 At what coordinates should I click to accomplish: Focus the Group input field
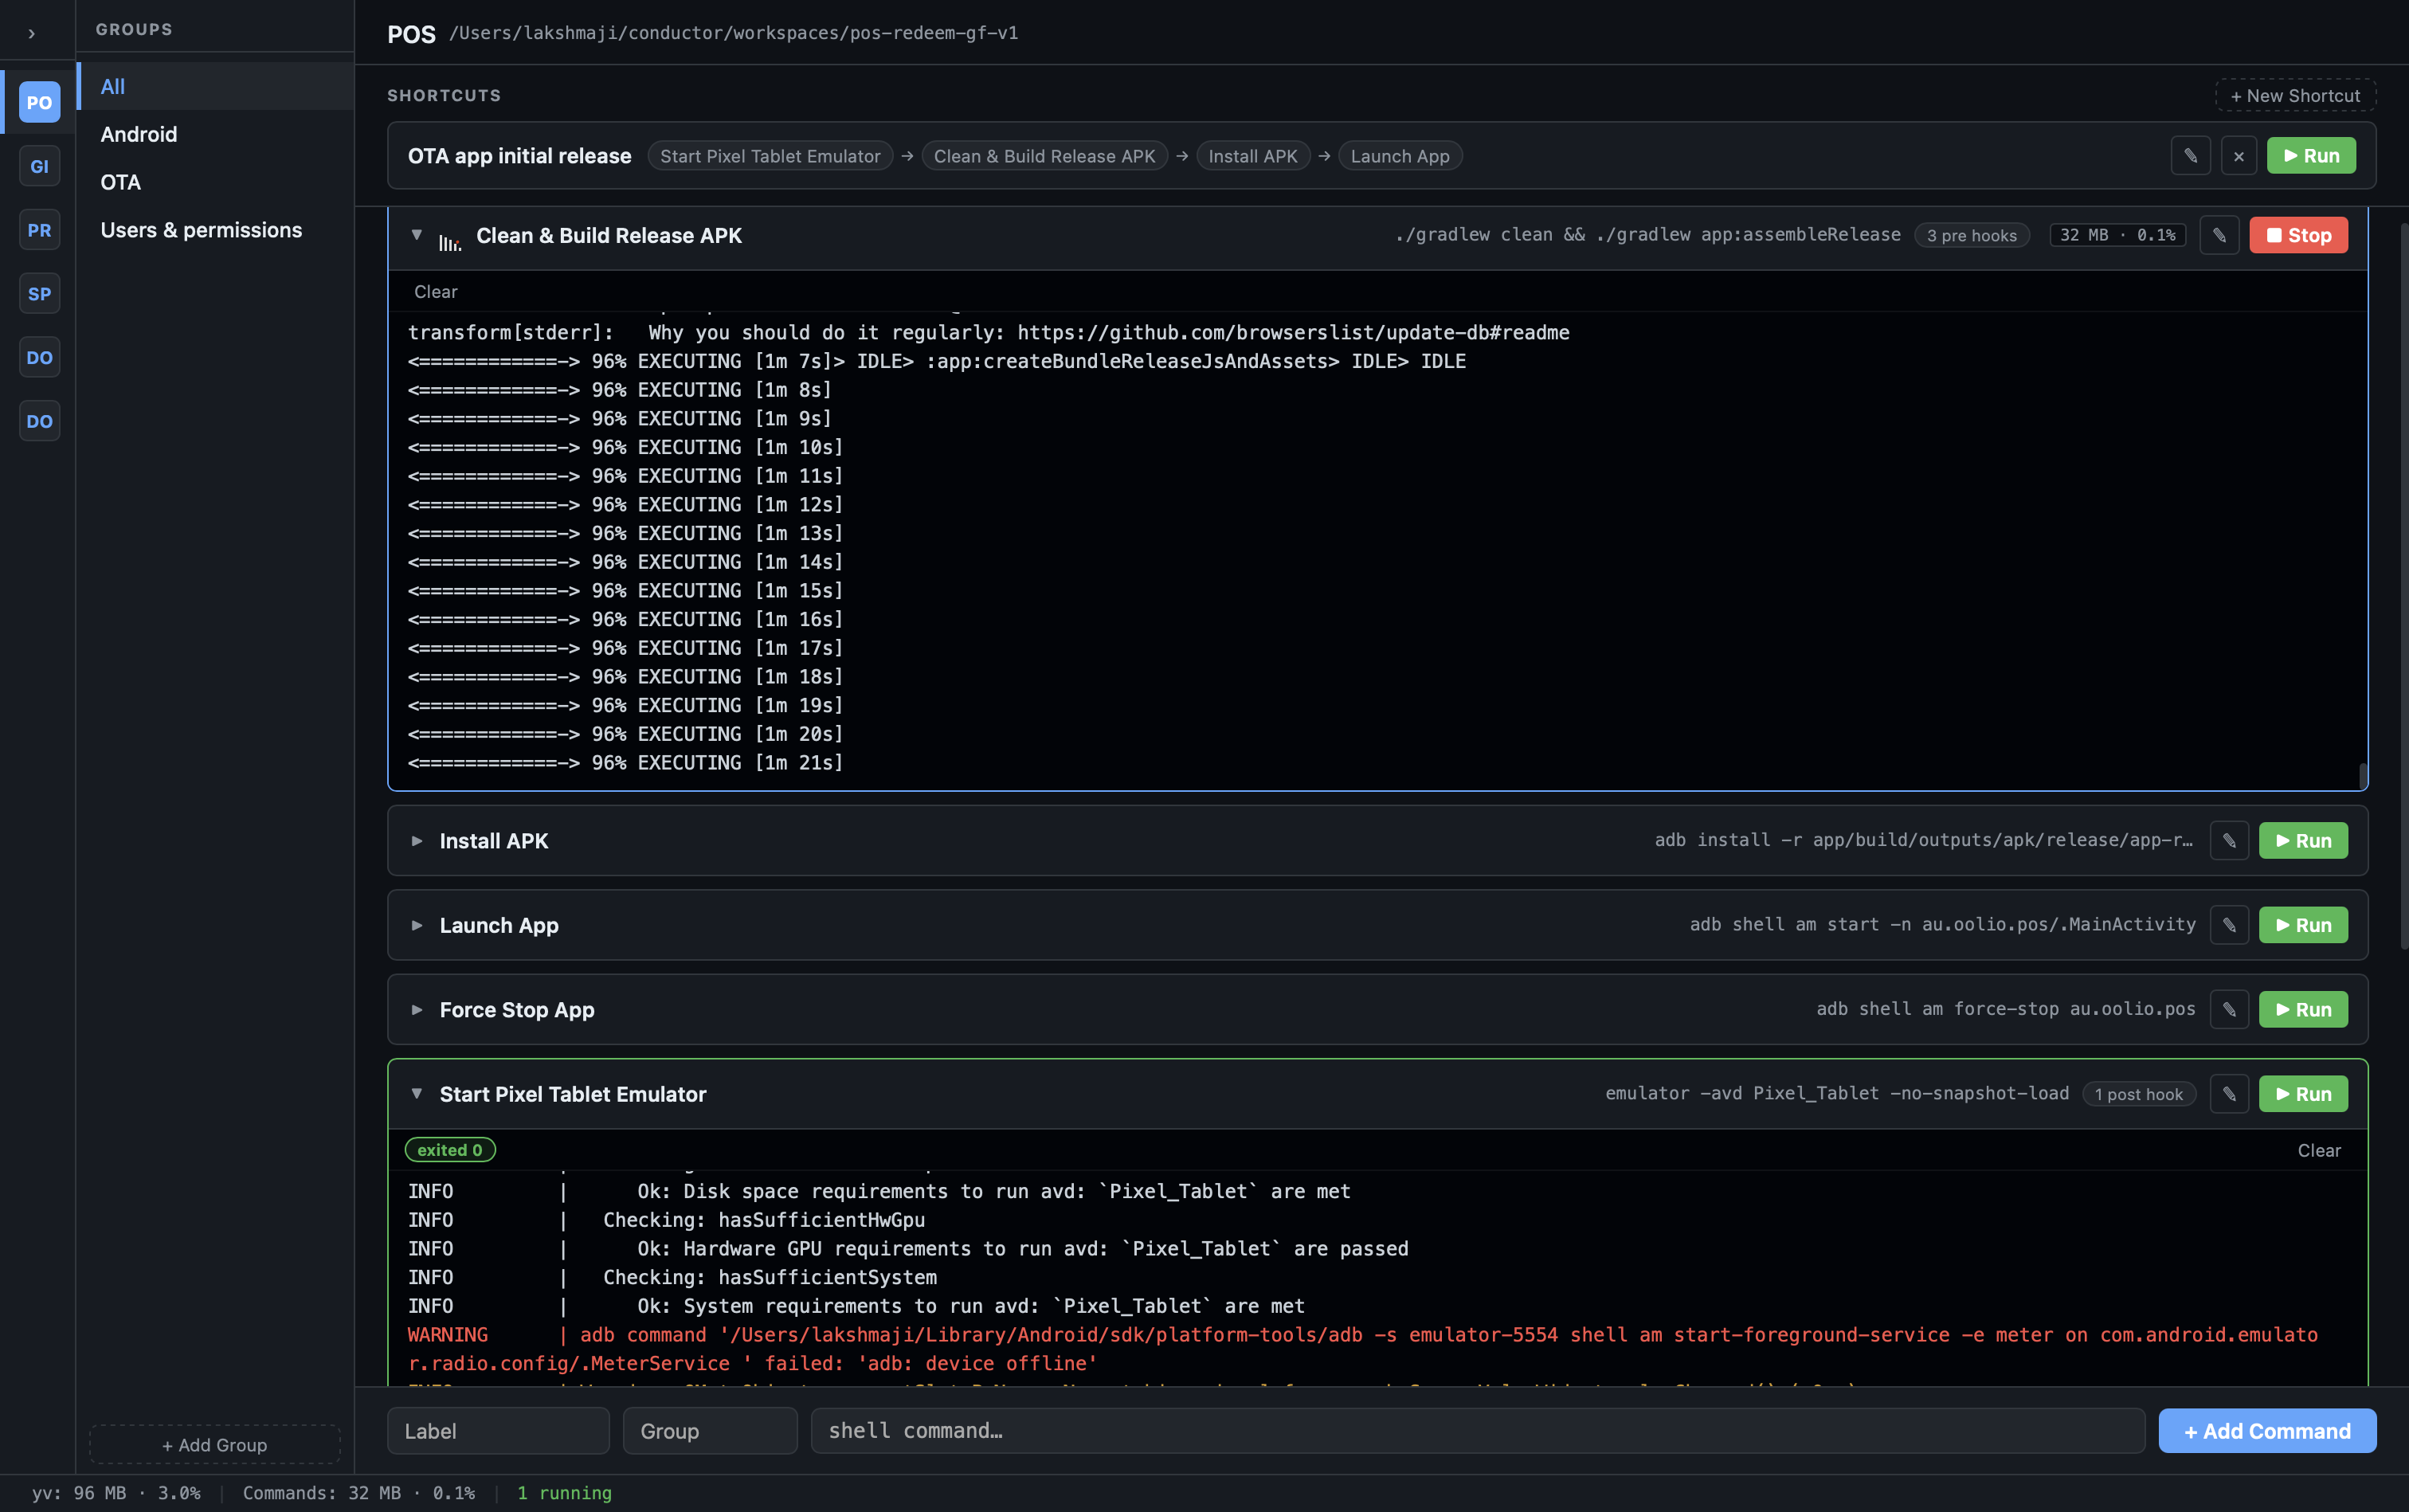click(x=710, y=1431)
